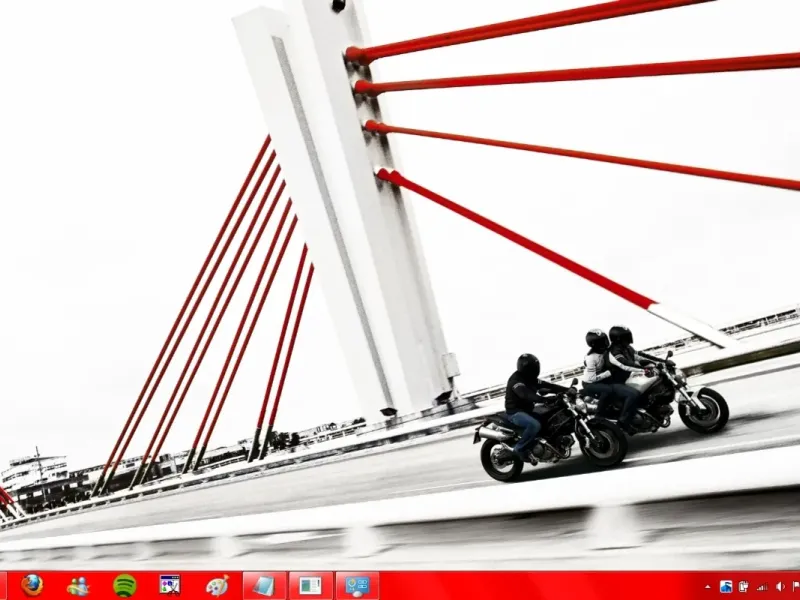Image resolution: width=800 pixels, height=600 pixels.
Task: Open Firefox from the taskbar
Action: [32, 585]
